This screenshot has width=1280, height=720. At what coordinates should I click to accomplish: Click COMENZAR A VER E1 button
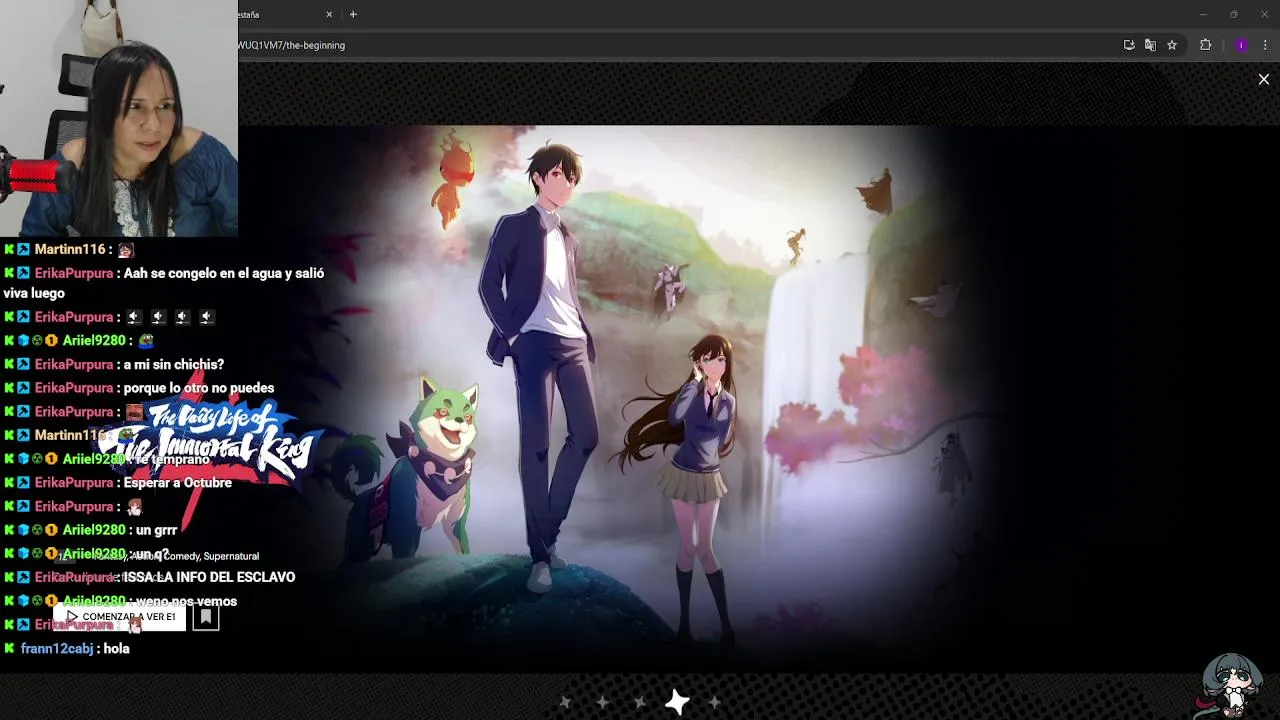click(x=120, y=617)
